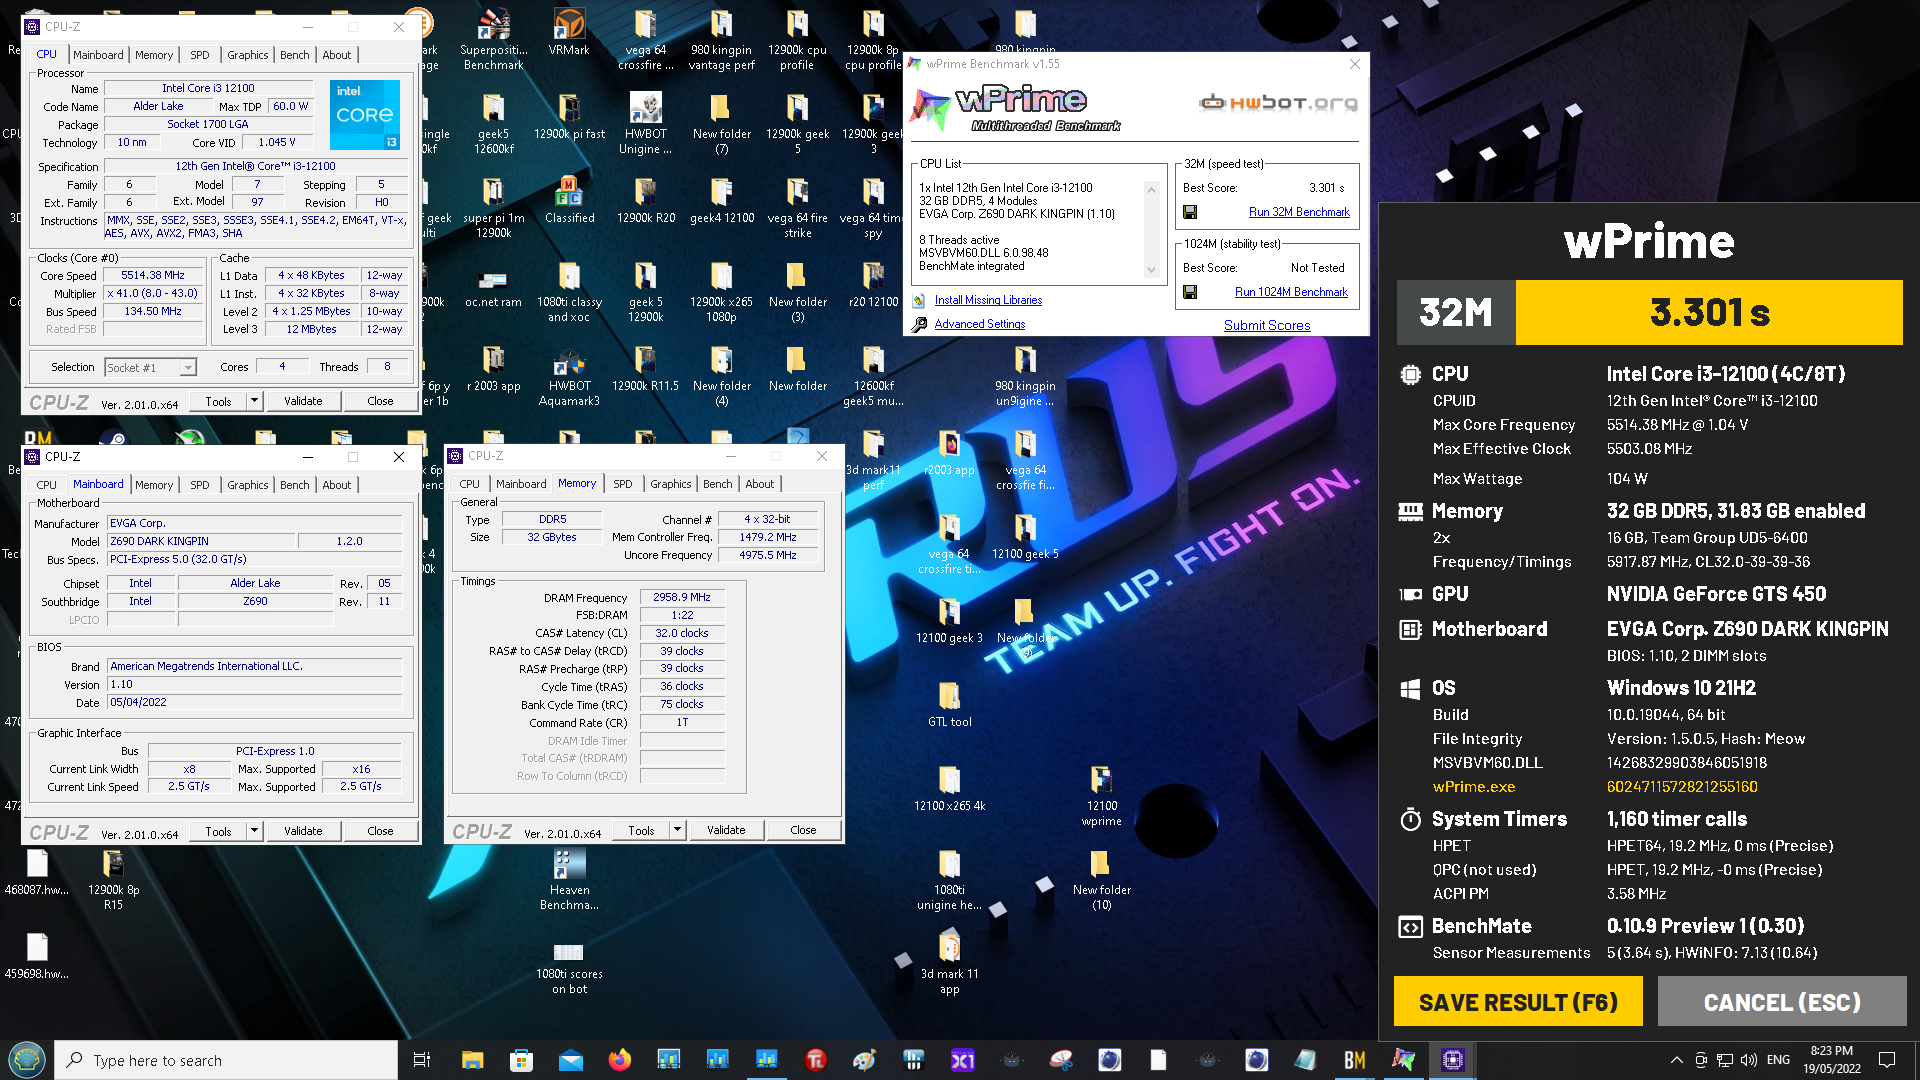1920x1080 pixels.
Task: Click Close button in Mainboard CPU-Z window
Action: point(380,831)
